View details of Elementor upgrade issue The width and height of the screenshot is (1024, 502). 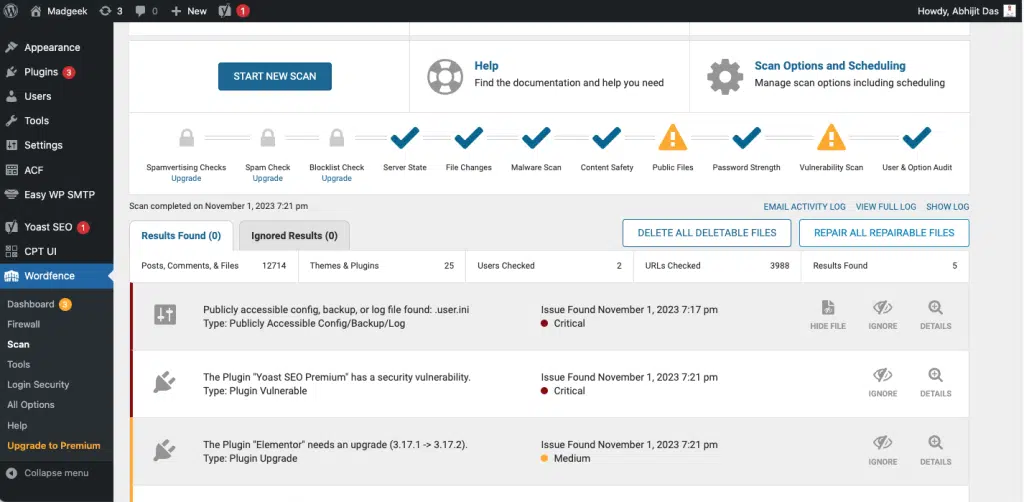tap(936, 451)
